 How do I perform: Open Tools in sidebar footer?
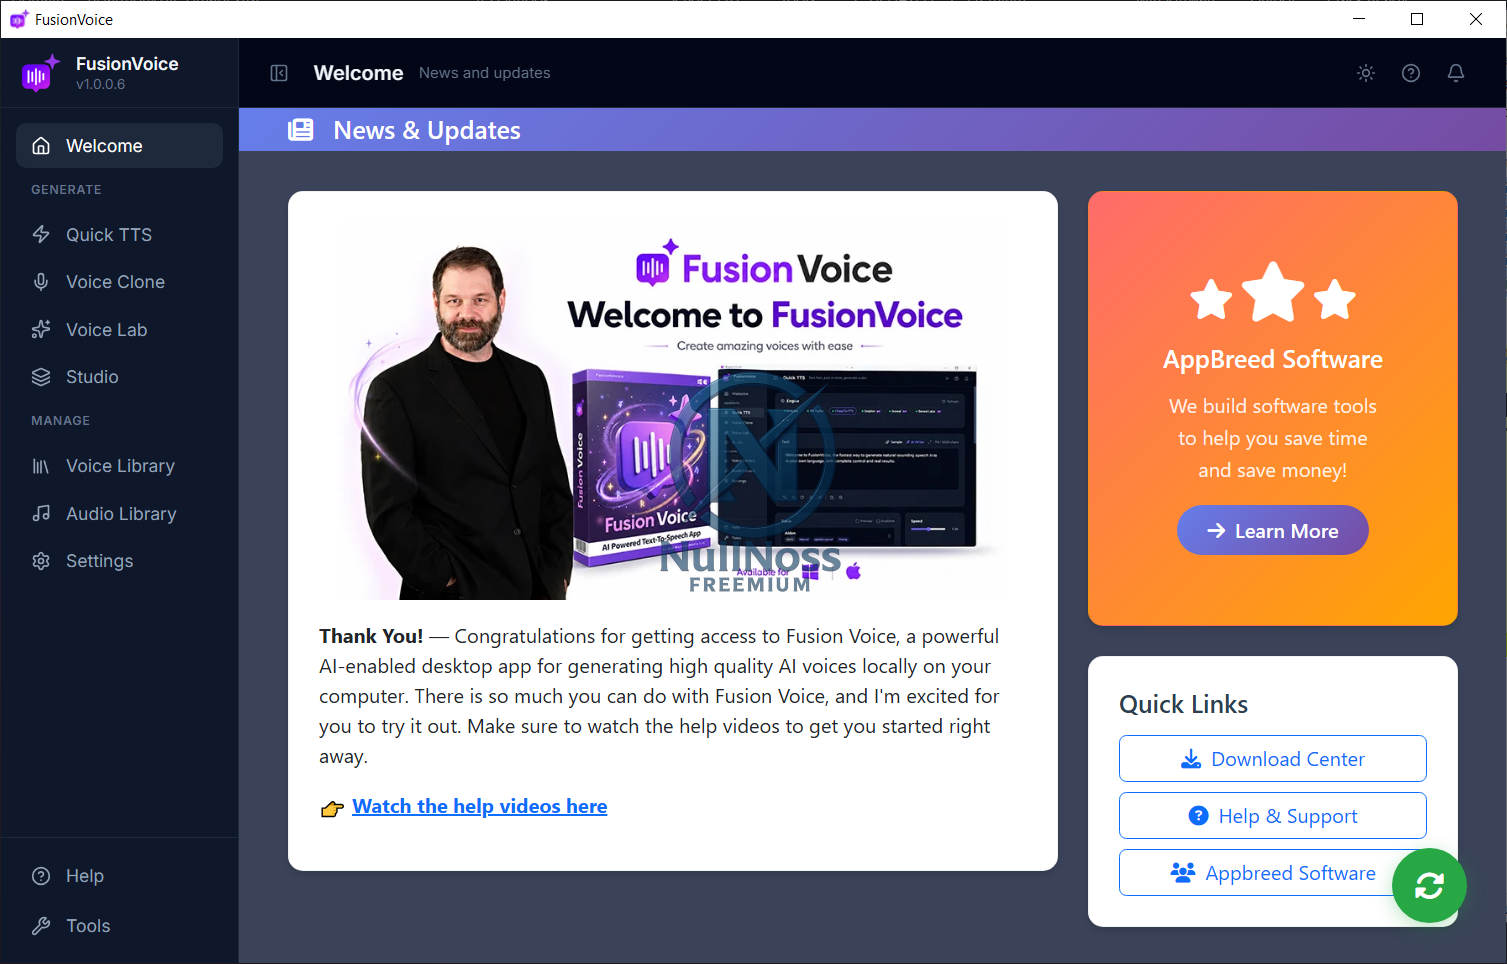pyautogui.click(x=119, y=926)
